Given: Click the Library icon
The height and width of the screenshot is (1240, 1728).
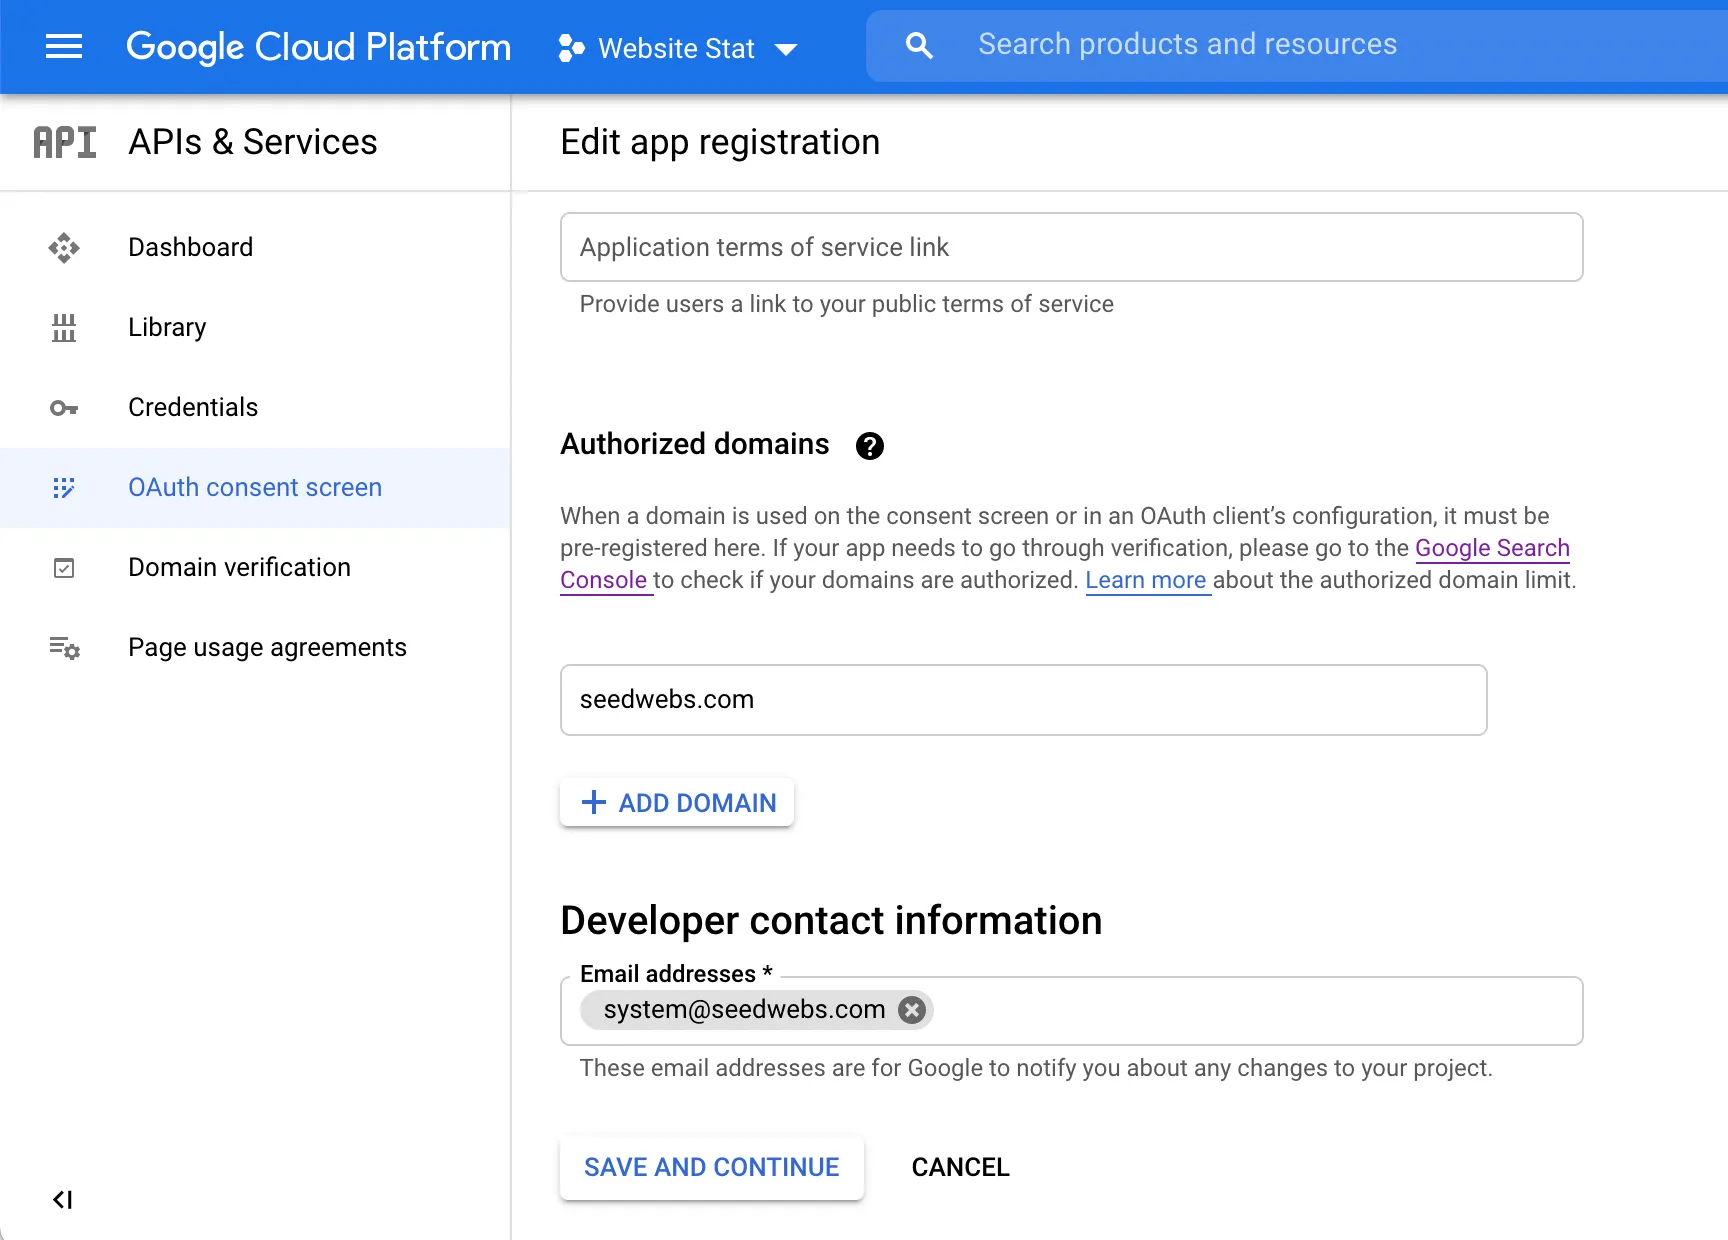Looking at the screenshot, I should pos(63,327).
